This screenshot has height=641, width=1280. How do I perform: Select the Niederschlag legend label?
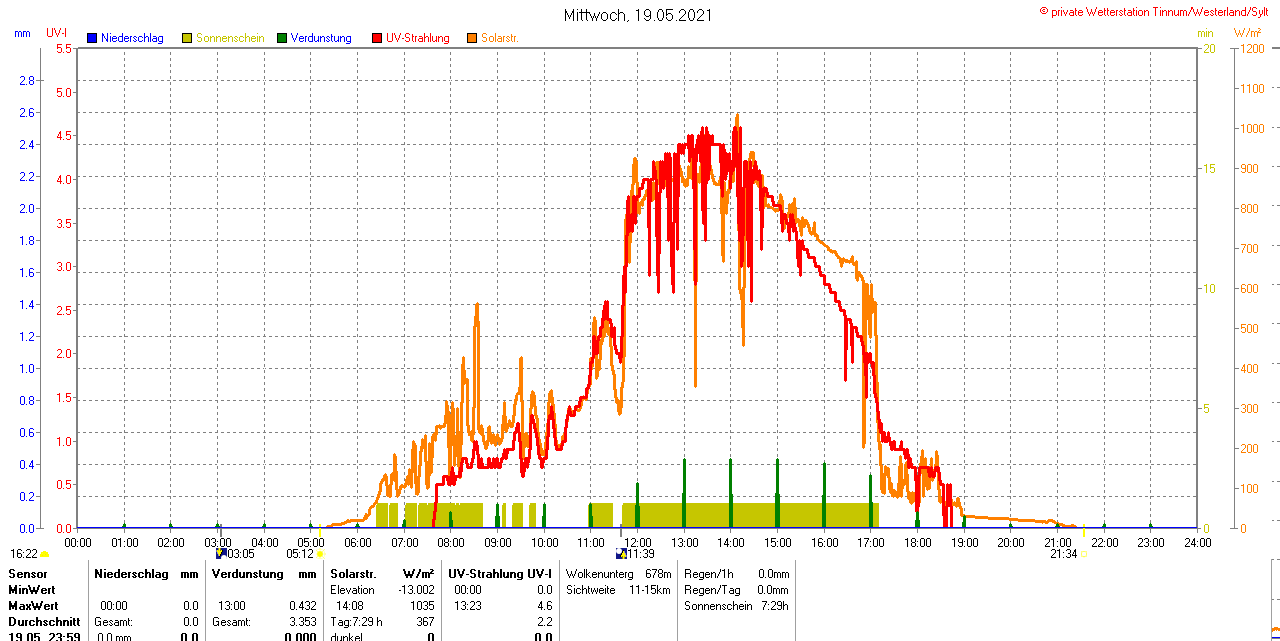coord(132,38)
